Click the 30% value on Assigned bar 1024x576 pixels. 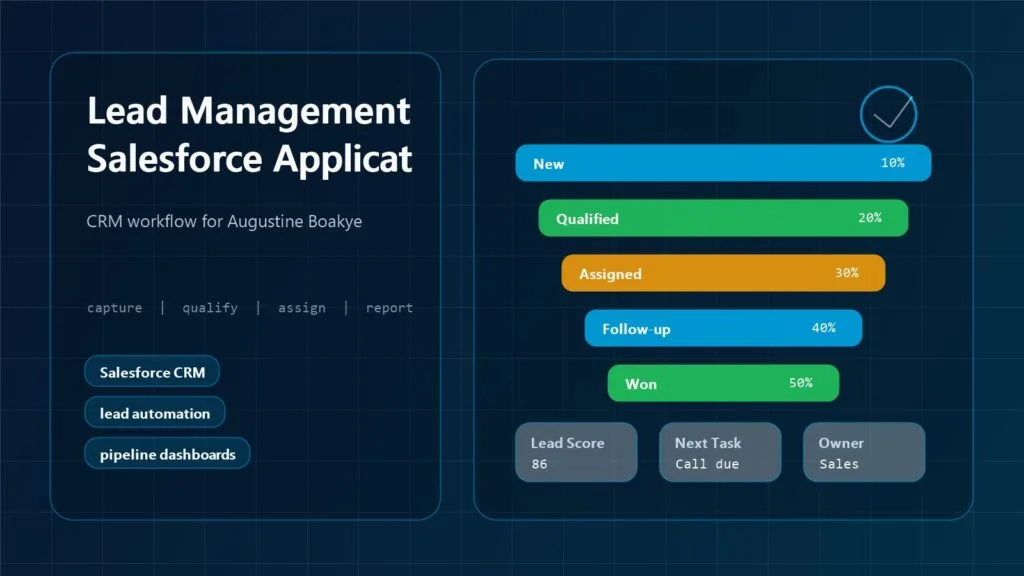tap(847, 272)
